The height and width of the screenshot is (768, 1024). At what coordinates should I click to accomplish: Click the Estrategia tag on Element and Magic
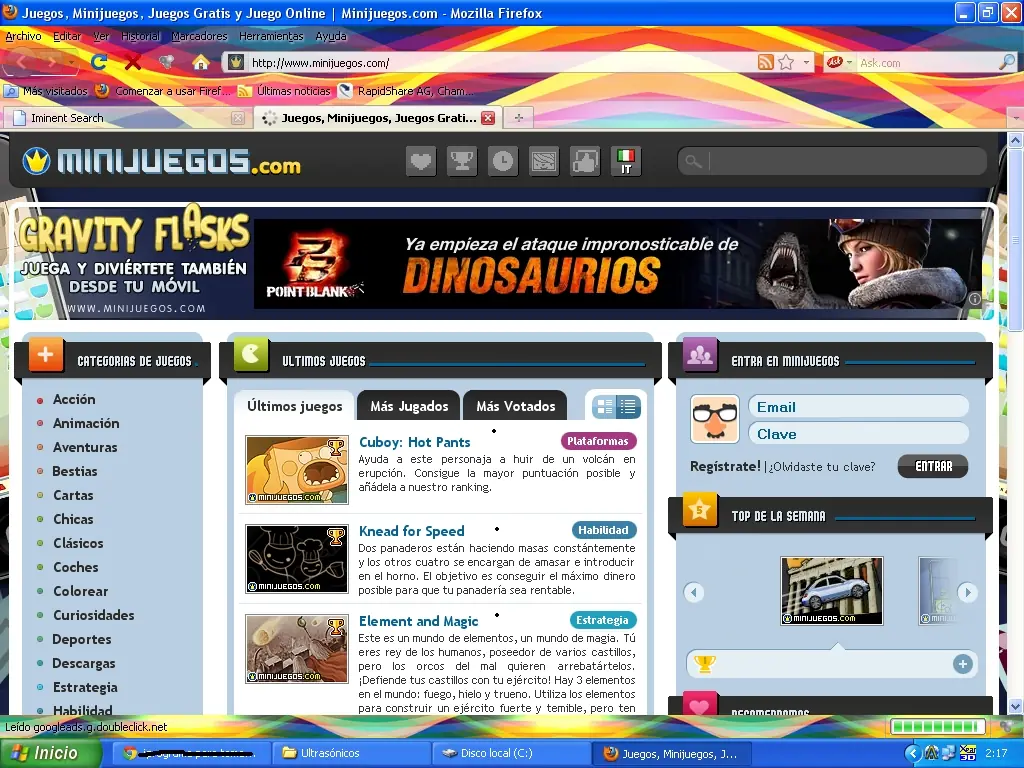602,620
